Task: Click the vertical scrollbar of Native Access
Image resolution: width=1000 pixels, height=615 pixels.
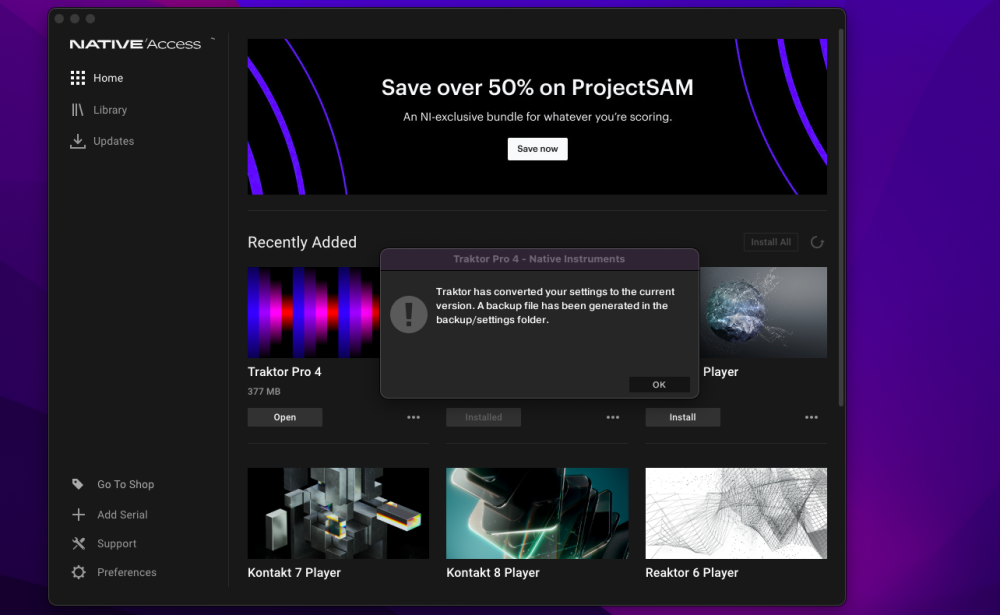Action: 841,217
